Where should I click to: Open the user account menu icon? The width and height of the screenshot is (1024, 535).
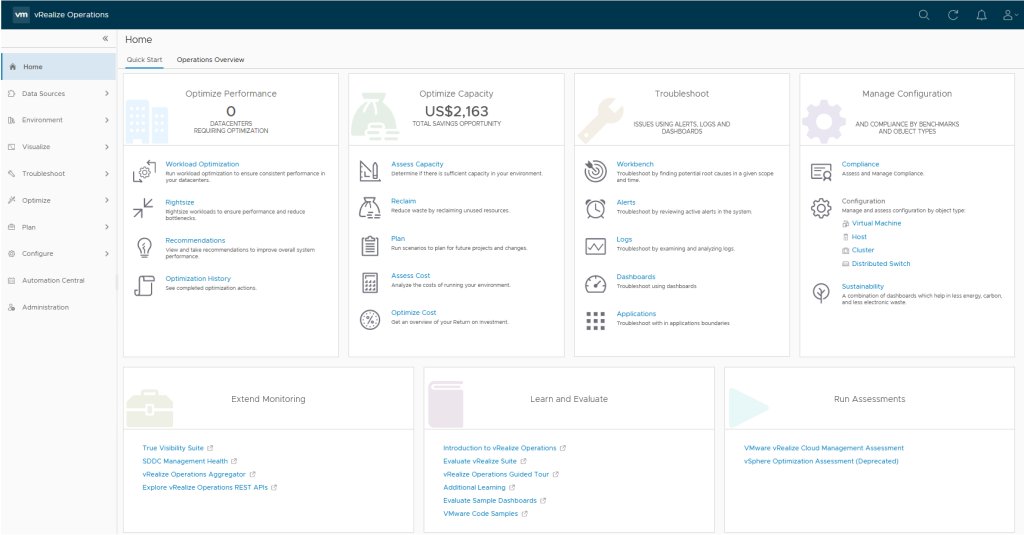1010,14
